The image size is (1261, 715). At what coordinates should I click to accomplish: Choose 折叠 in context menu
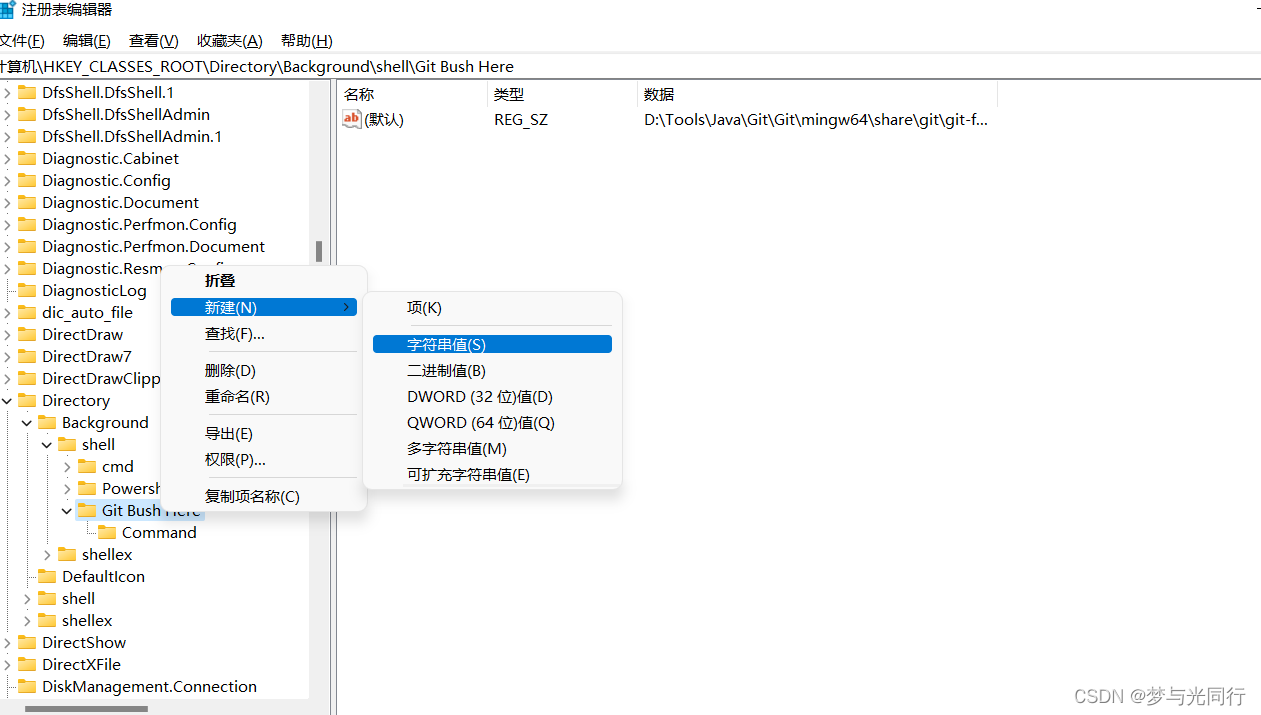[264, 281]
